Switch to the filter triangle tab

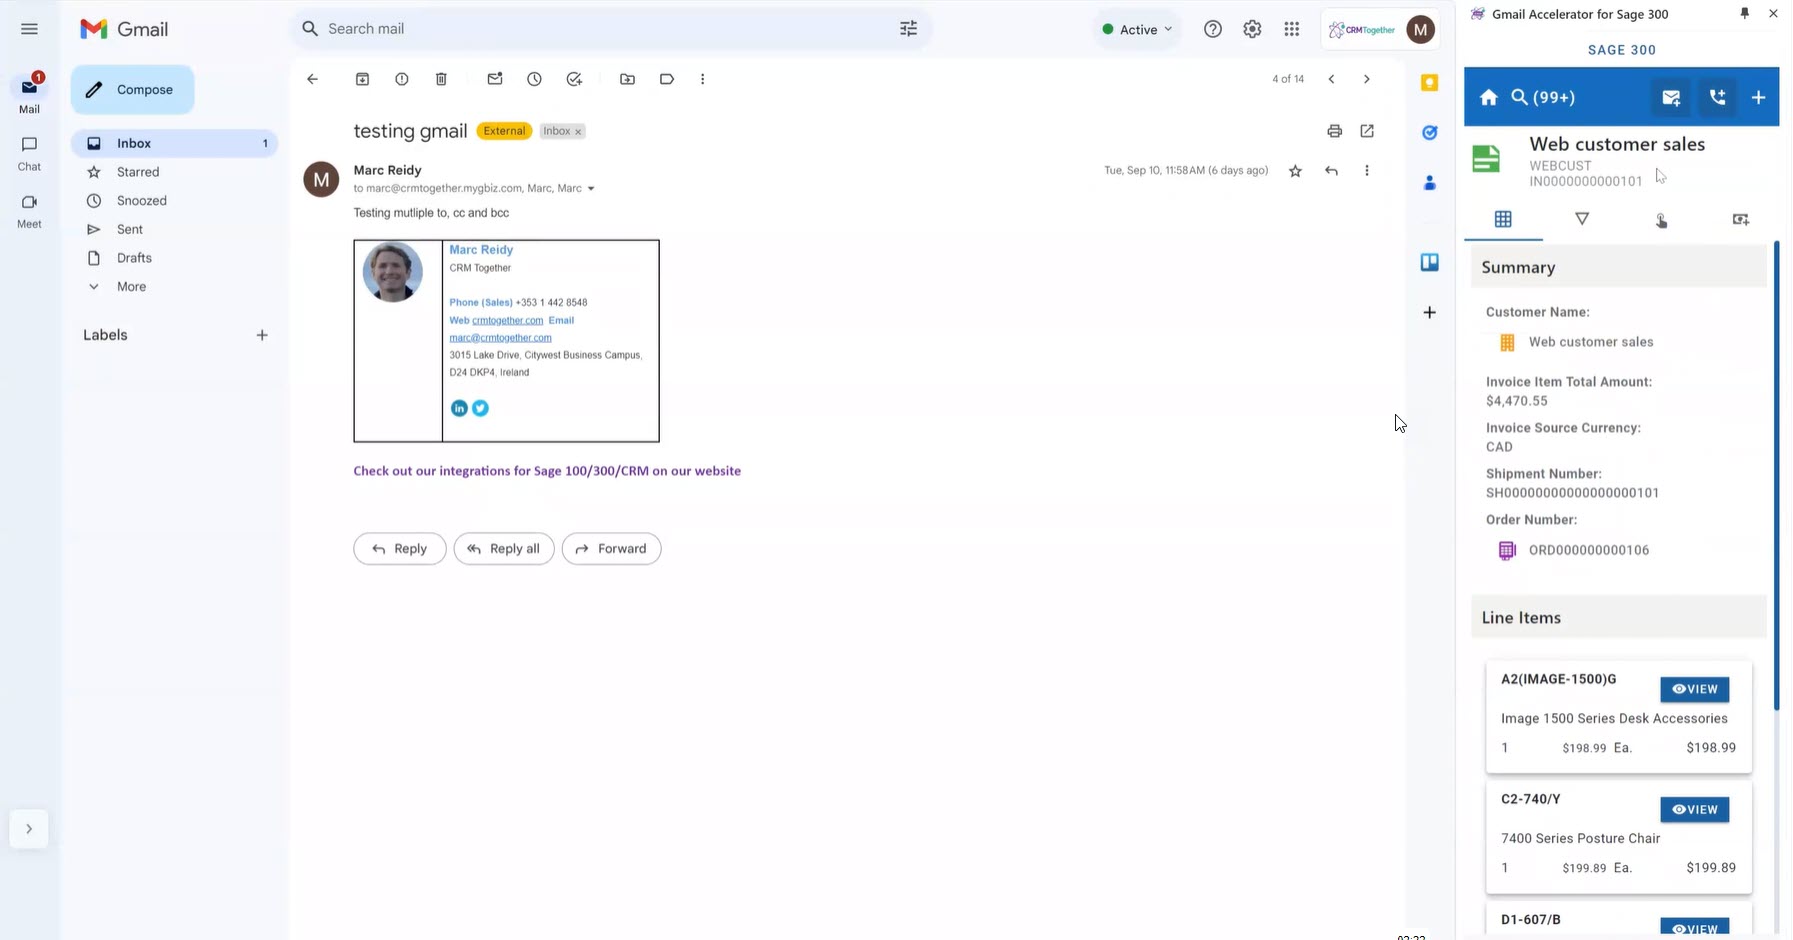click(x=1582, y=219)
